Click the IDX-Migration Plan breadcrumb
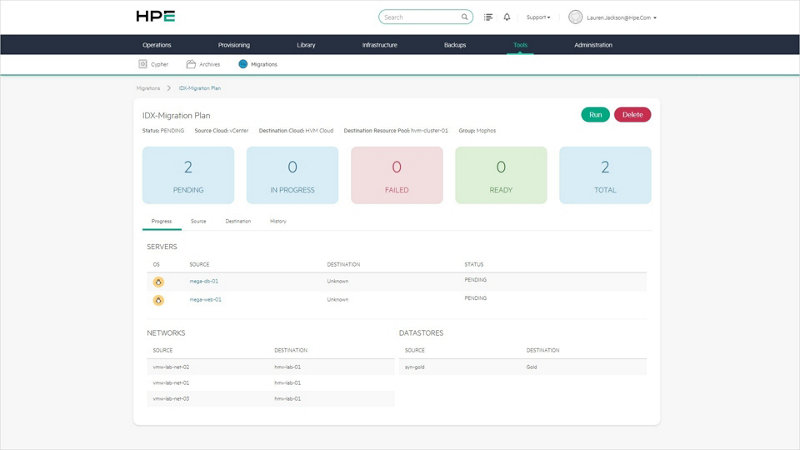The height and width of the screenshot is (450, 800). (x=199, y=88)
